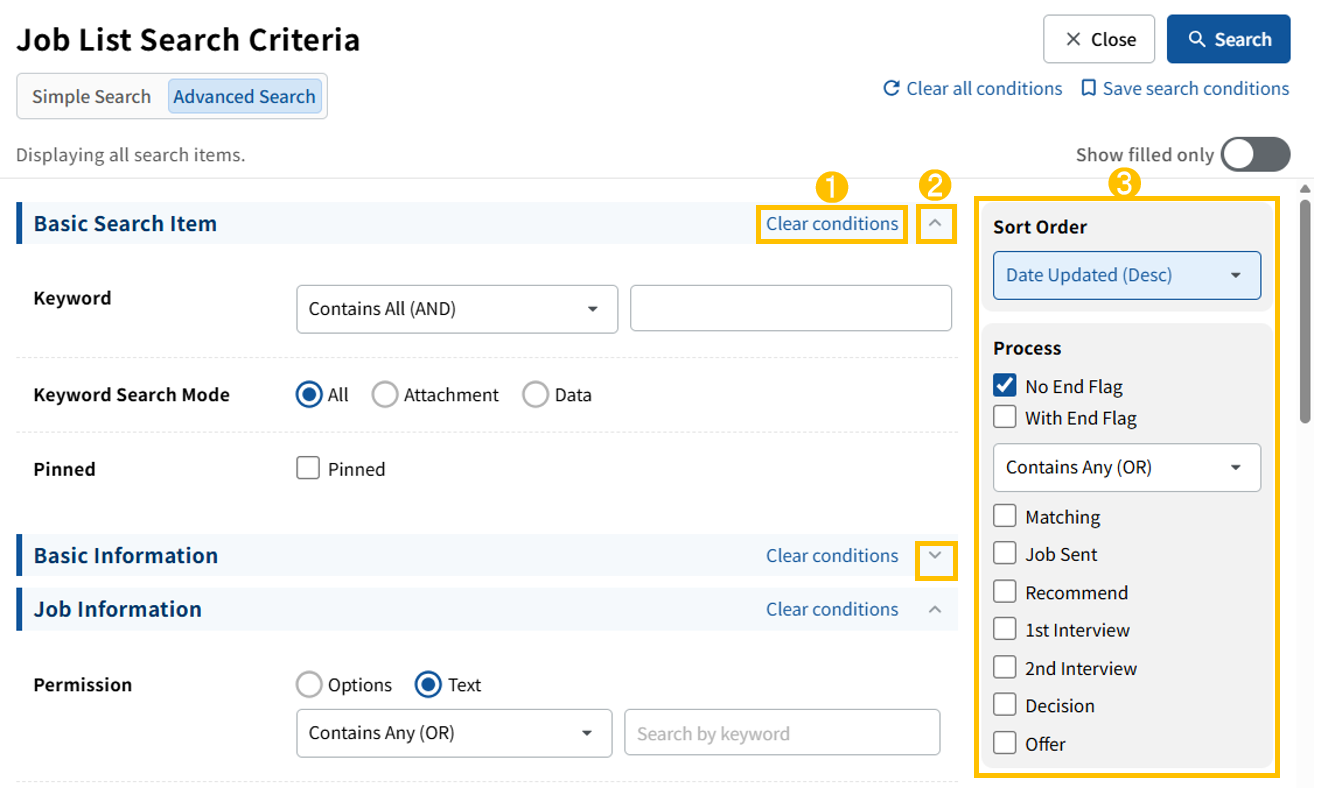
Task: Choose the Options radio for Permission
Action: click(x=309, y=685)
